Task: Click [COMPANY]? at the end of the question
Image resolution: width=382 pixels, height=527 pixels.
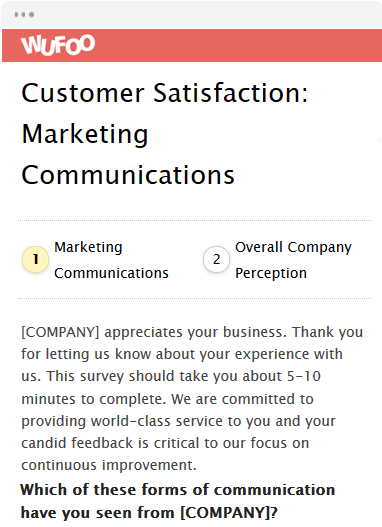Action: coord(229,513)
